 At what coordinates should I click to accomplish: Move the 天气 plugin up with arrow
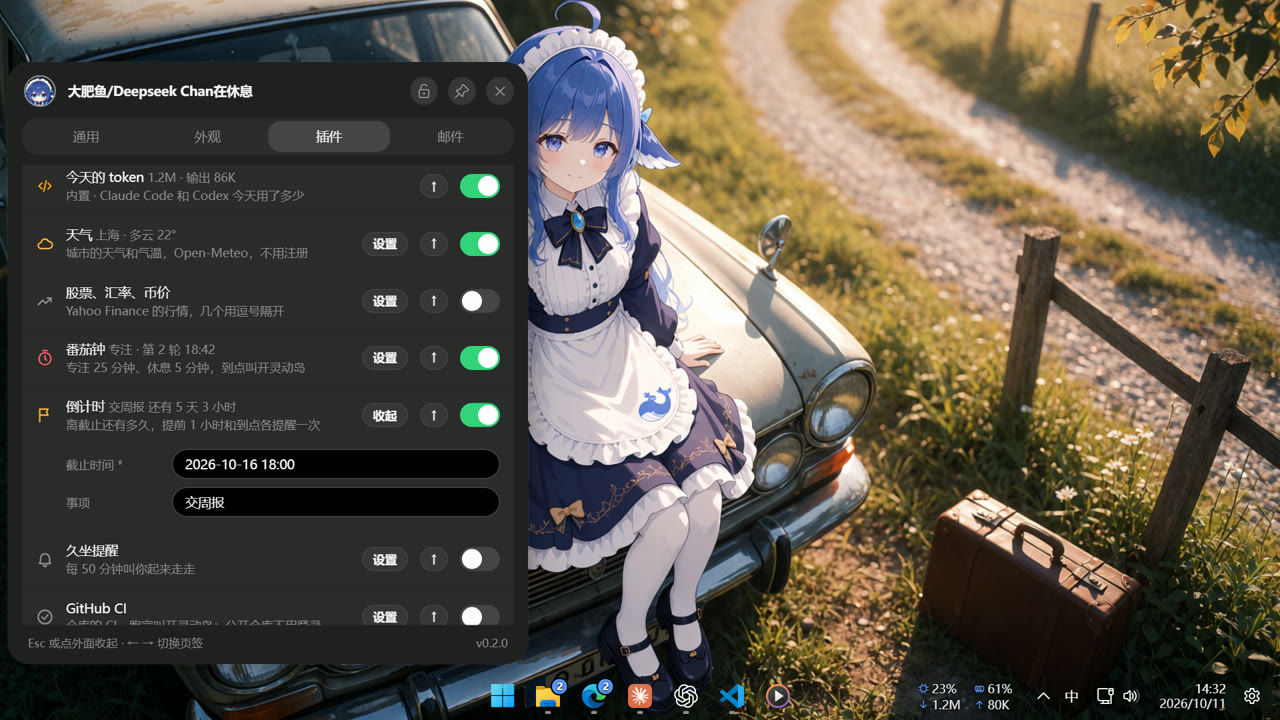point(433,244)
